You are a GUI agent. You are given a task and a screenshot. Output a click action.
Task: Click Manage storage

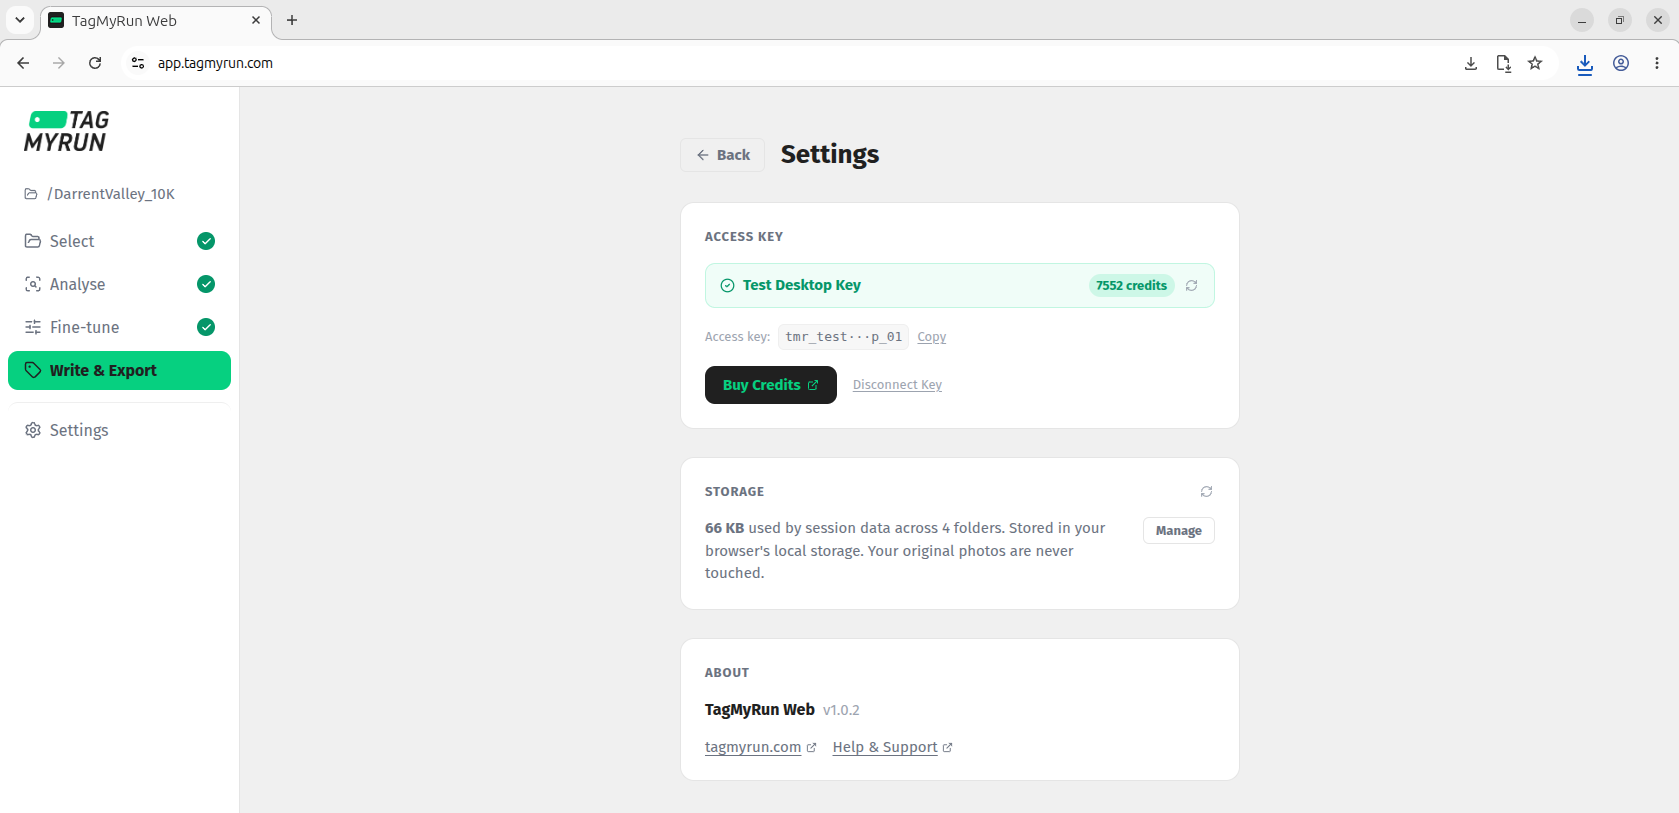(x=1179, y=531)
